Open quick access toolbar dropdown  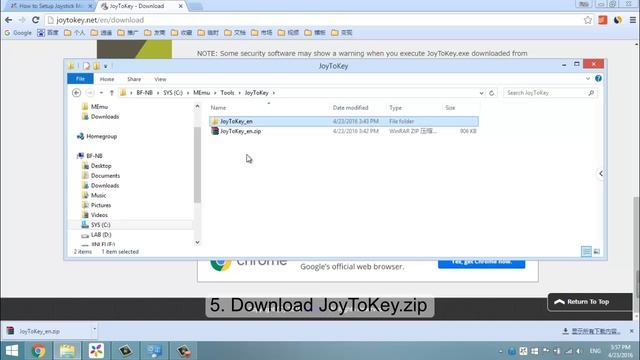(x=105, y=66)
